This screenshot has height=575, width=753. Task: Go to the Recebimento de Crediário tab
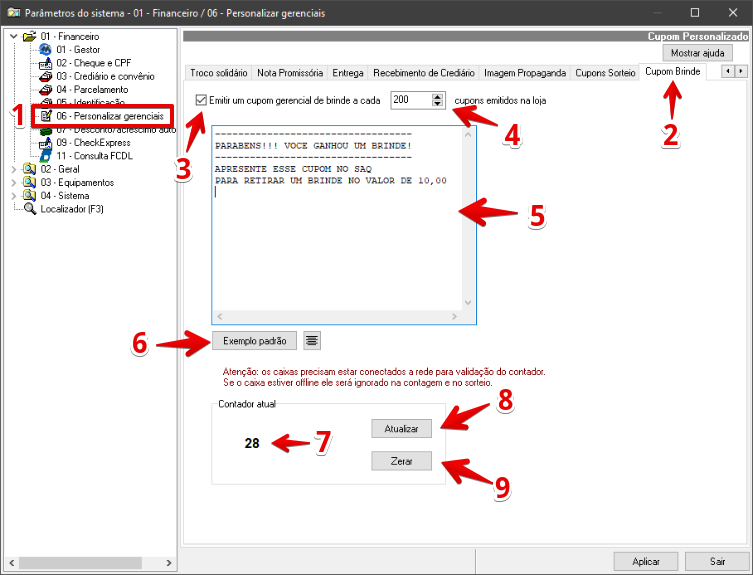(424, 73)
